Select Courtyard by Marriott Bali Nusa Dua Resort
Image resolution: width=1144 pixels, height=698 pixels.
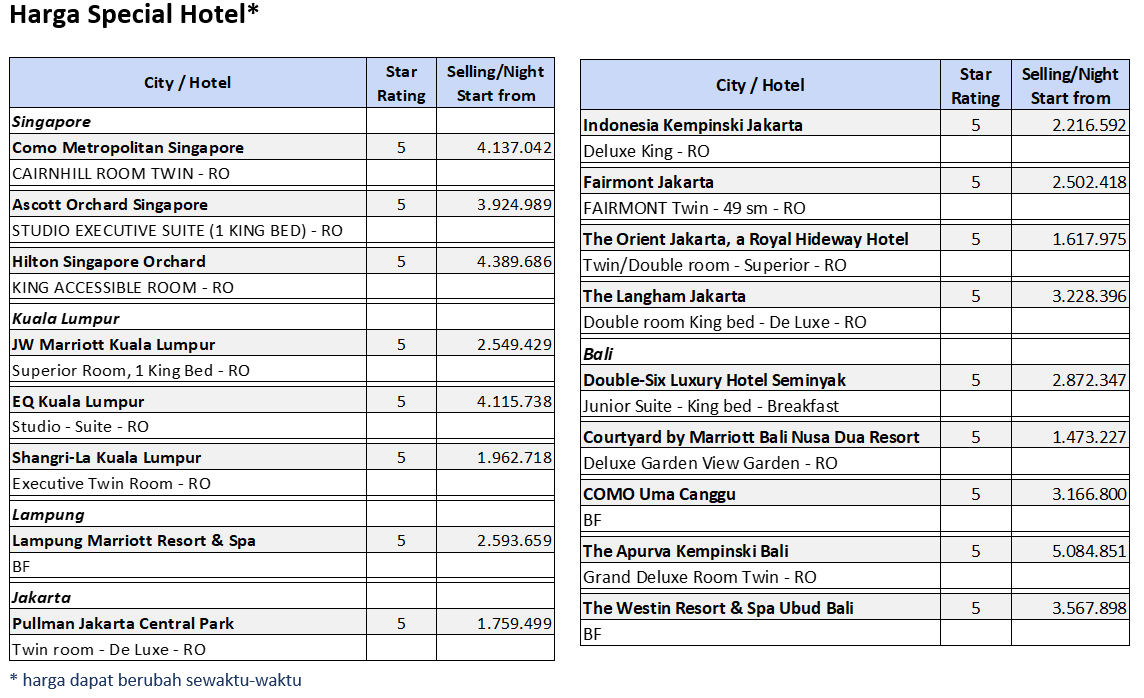pos(751,437)
